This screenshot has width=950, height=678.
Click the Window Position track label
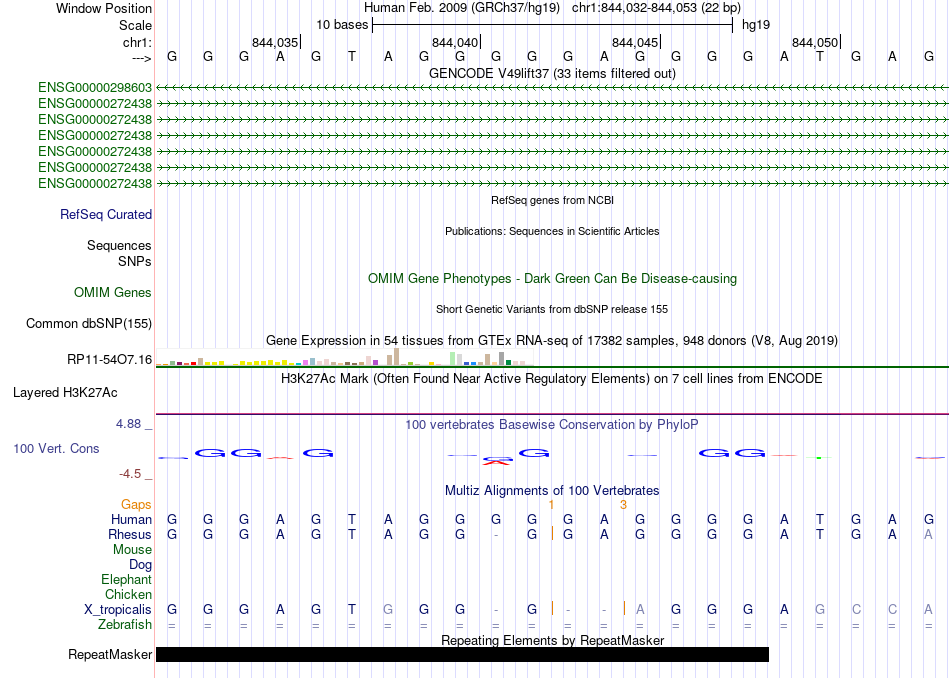pos(104,8)
